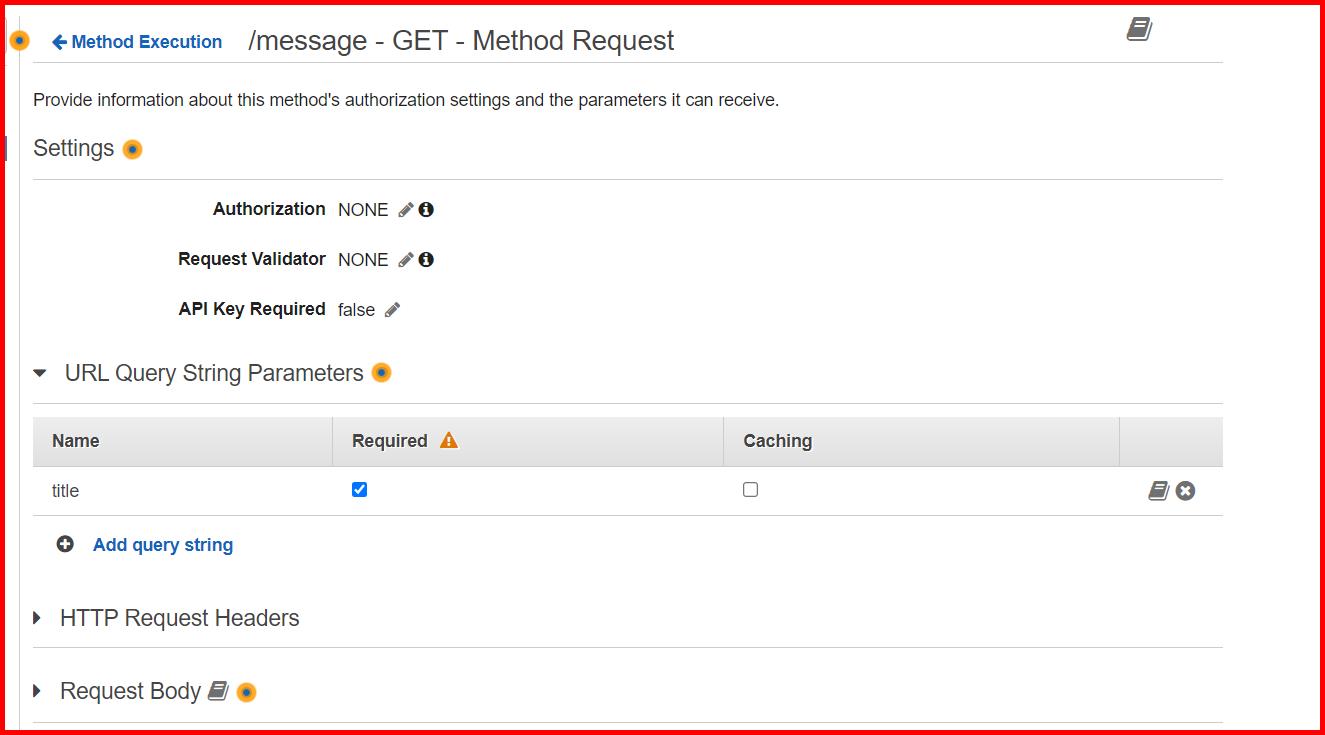Image resolution: width=1325 pixels, height=735 pixels.
Task: Uncheck the Required checkbox for title
Action: pos(360,490)
